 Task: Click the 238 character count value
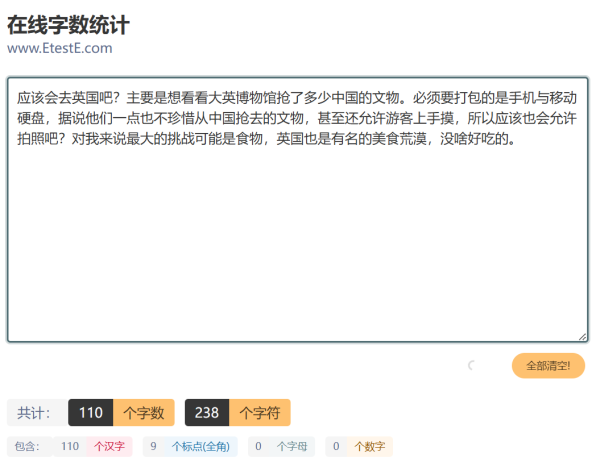(207, 412)
